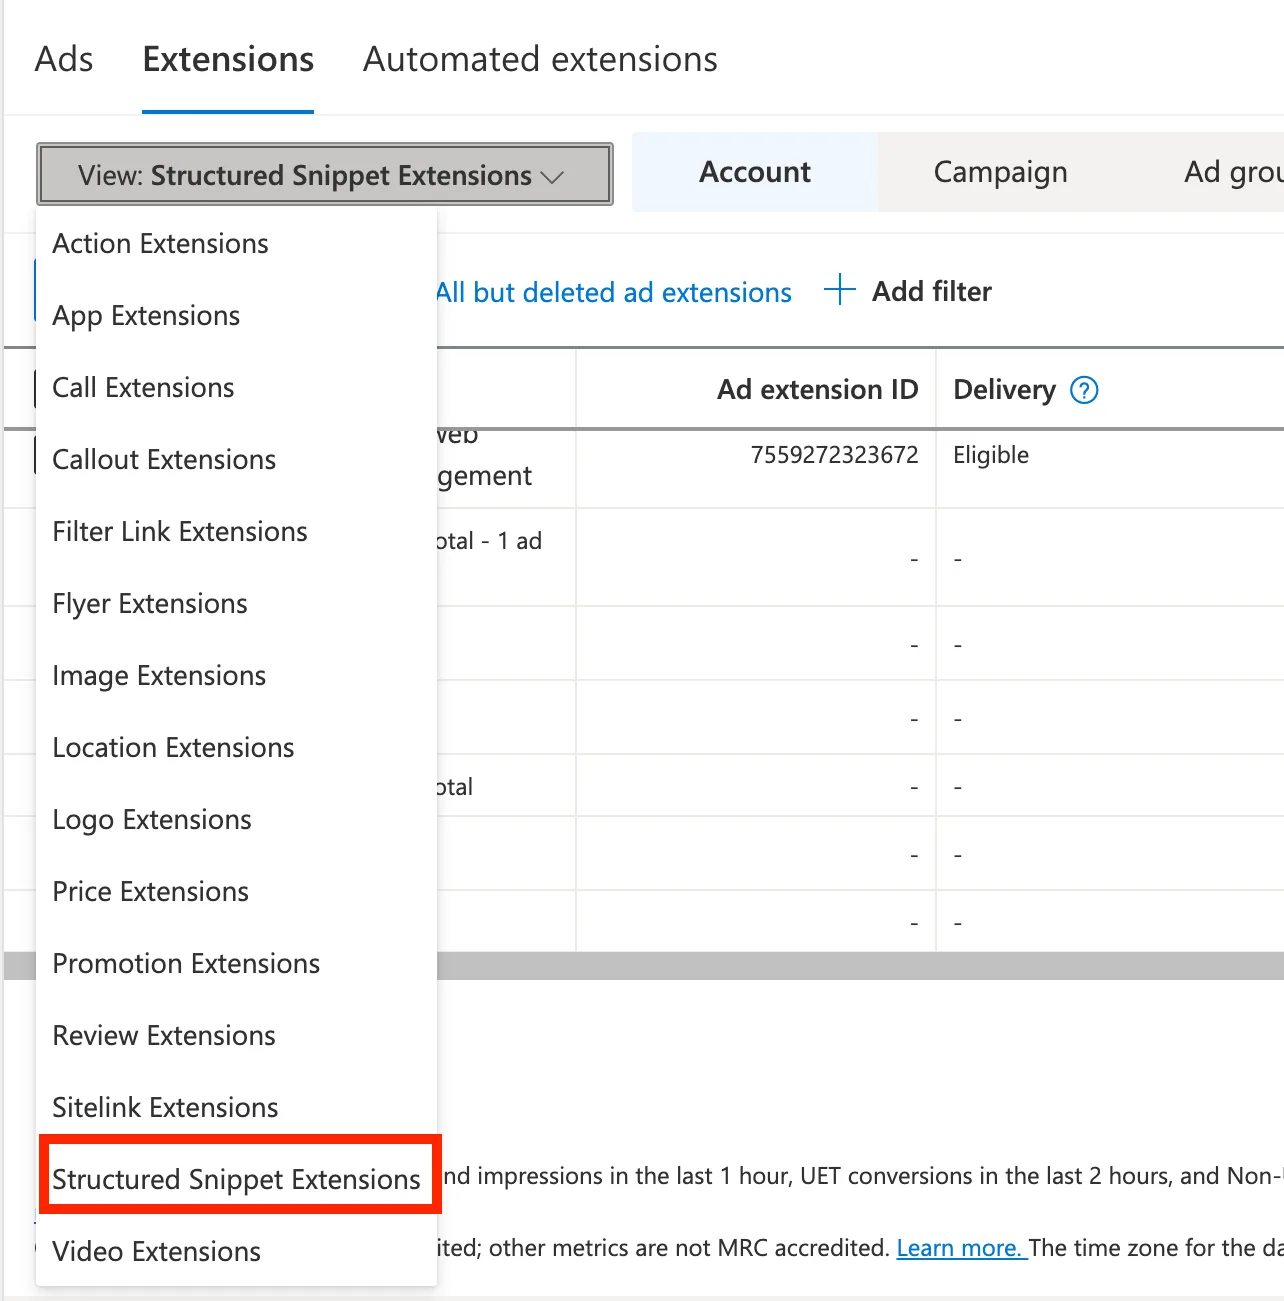Click the Add filter button
The image size is (1284, 1301).
[x=908, y=291]
